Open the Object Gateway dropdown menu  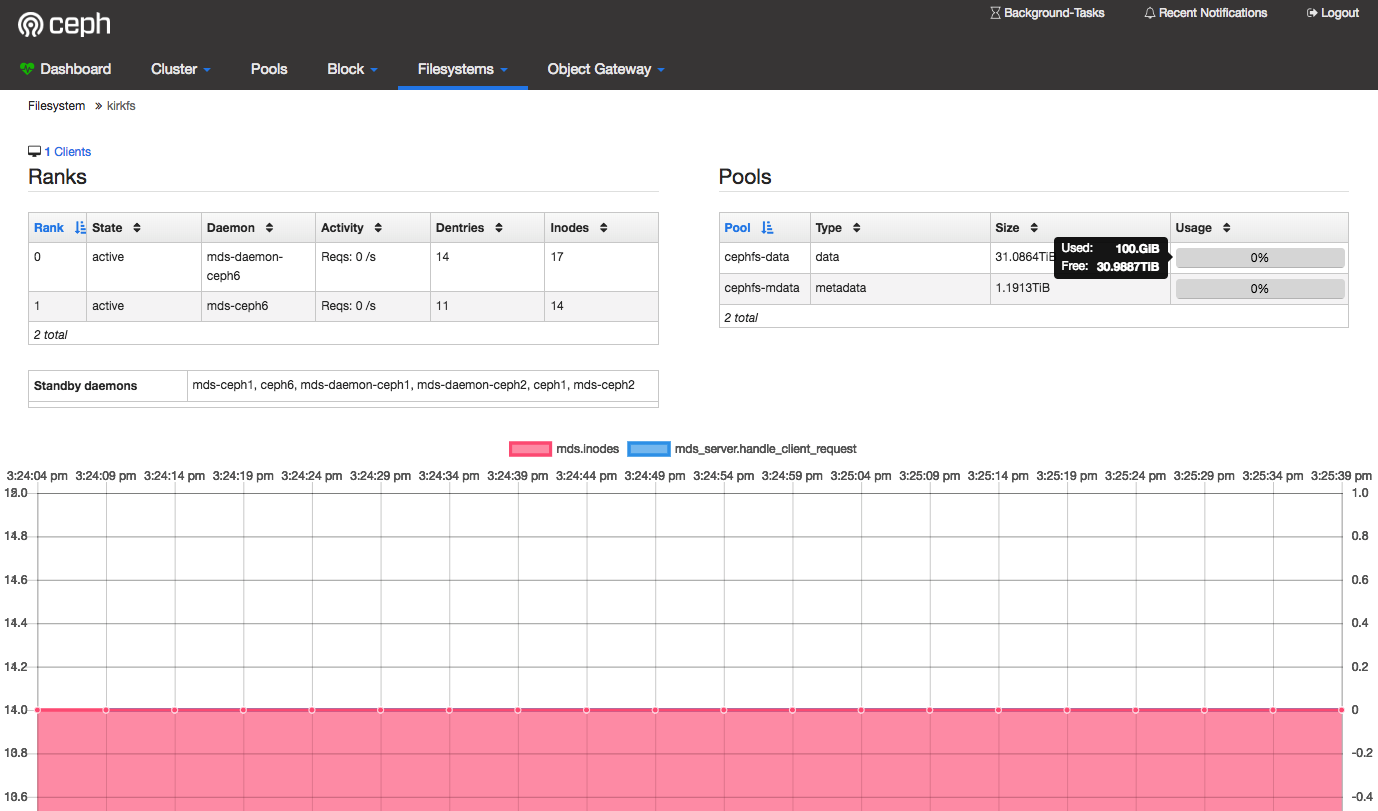pyautogui.click(x=606, y=69)
